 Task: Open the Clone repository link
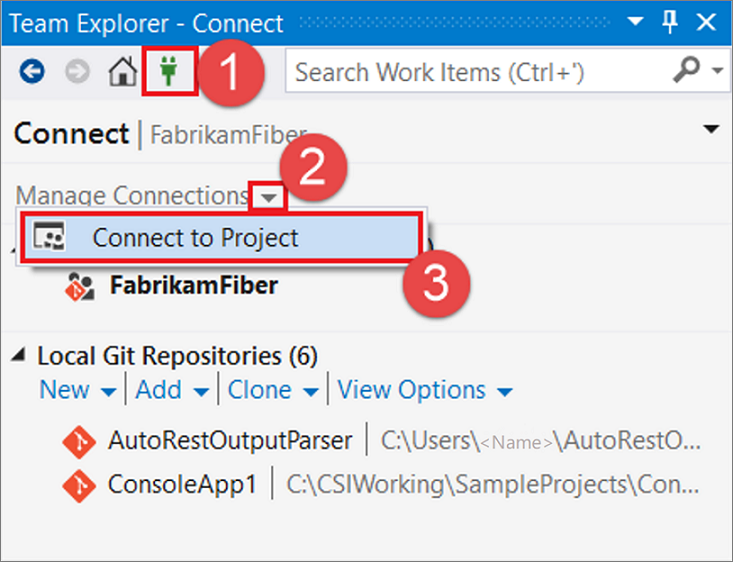tap(259, 389)
